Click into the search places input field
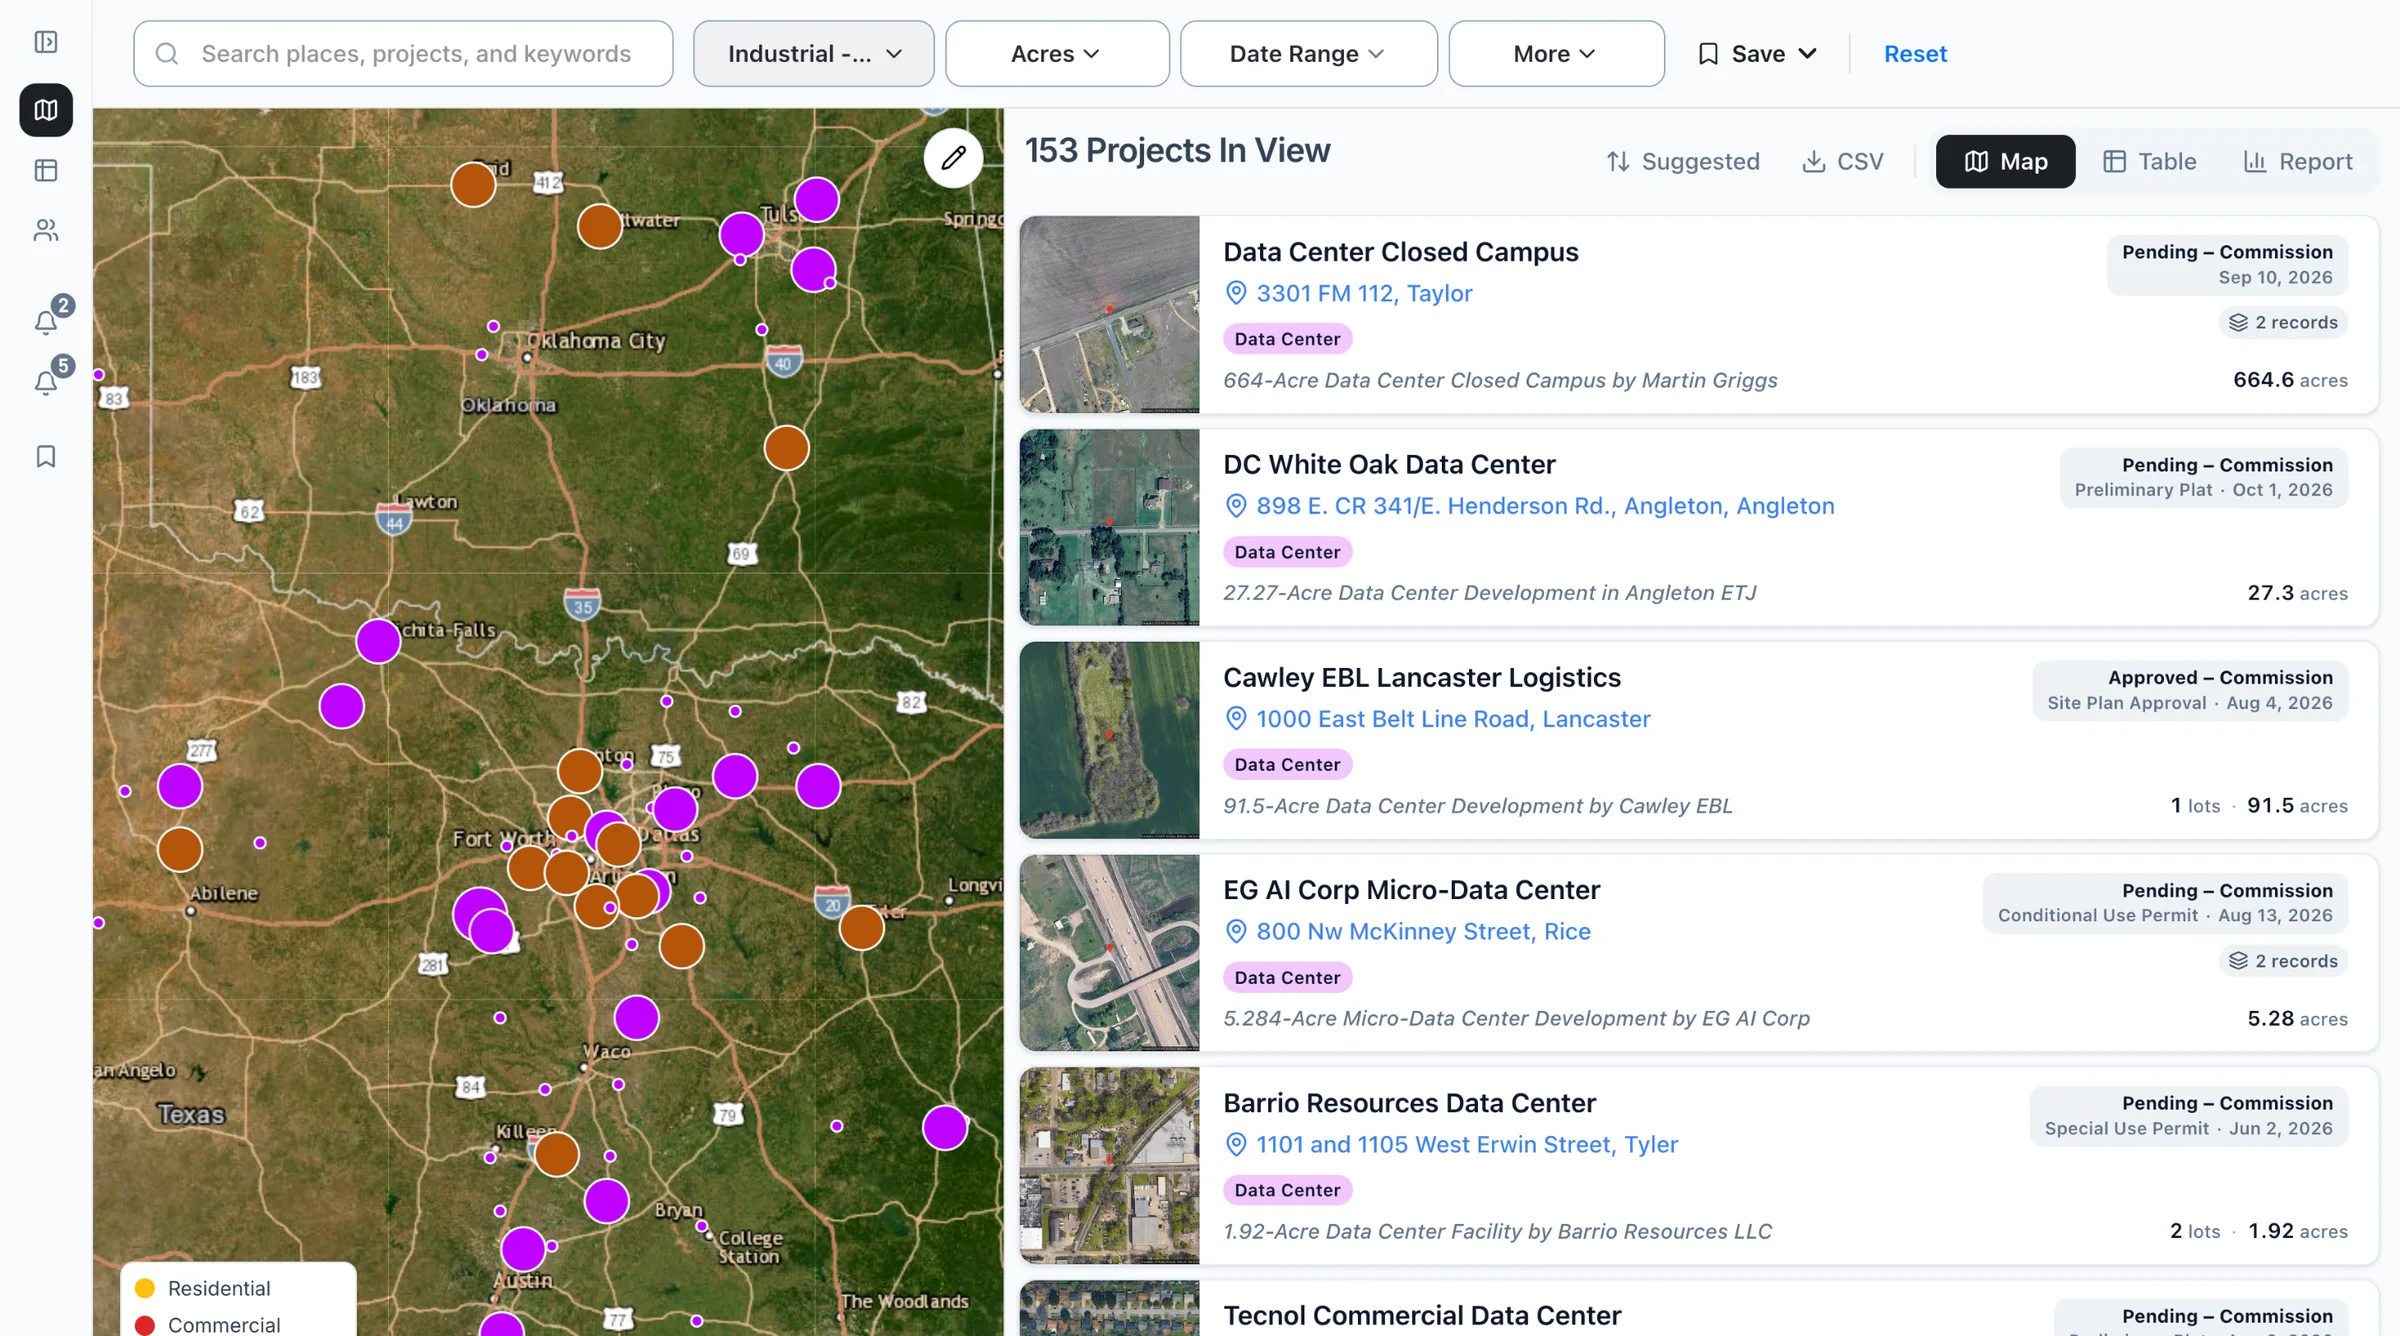The width and height of the screenshot is (2400, 1336). click(403, 54)
